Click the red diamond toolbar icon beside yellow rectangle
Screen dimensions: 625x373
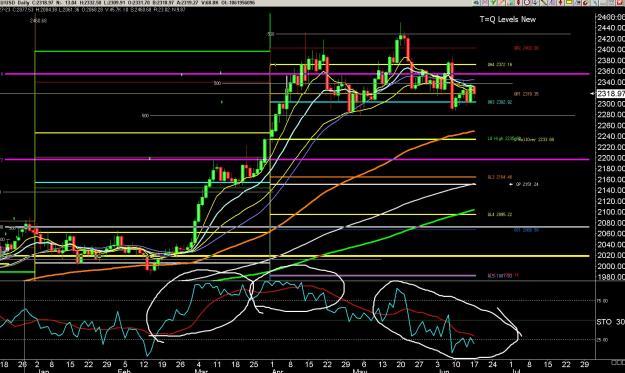560,2
